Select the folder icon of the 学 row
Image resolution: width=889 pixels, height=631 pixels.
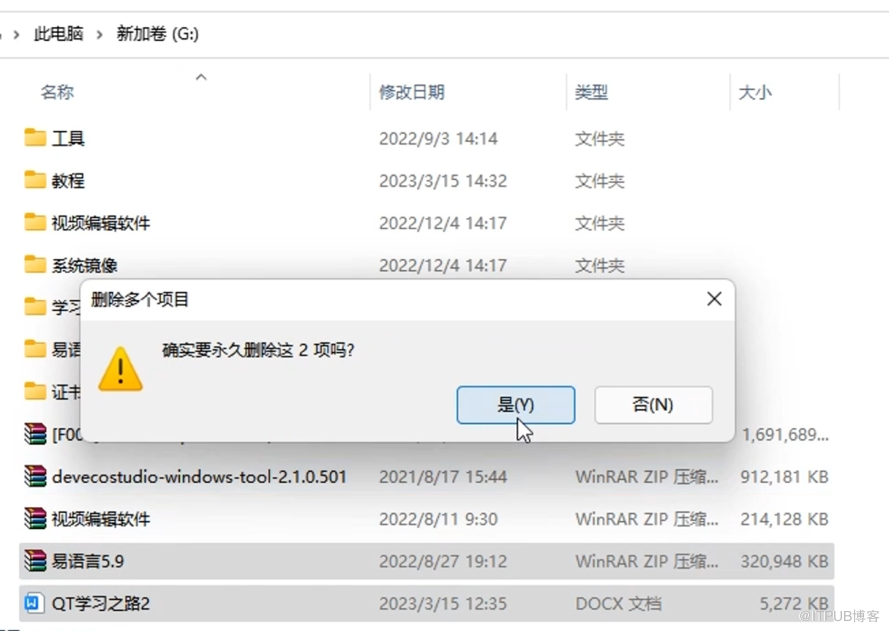35,307
